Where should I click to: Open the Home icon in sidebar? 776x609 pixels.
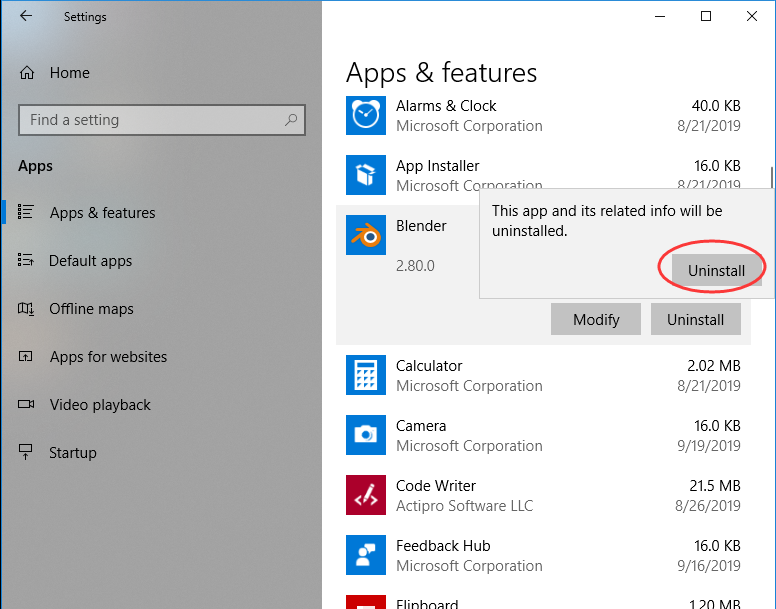pyautogui.click(x=27, y=73)
